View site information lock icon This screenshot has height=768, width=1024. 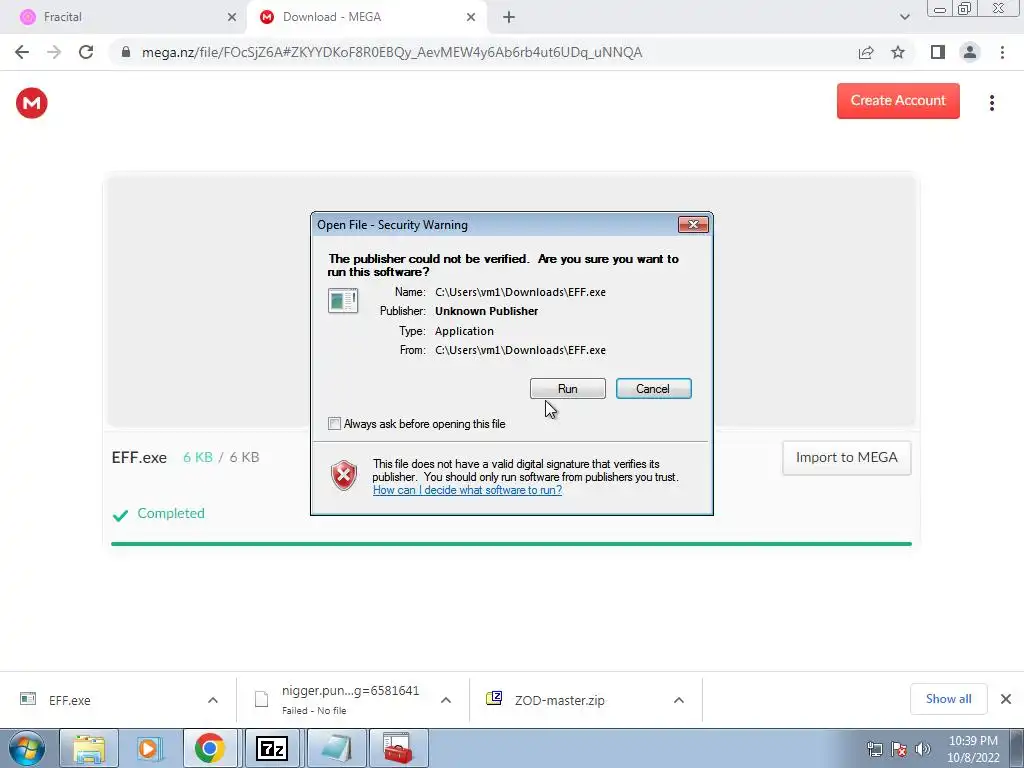point(126,52)
